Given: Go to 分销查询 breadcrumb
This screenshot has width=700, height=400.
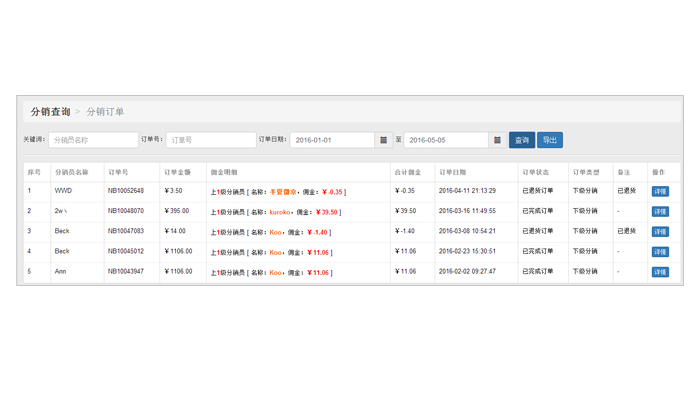Looking at the screenshot, I should click(50, 112).
